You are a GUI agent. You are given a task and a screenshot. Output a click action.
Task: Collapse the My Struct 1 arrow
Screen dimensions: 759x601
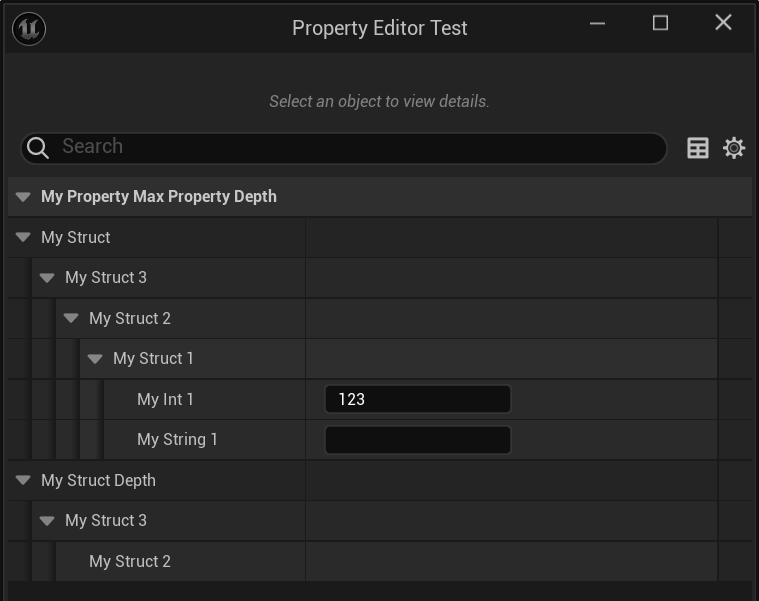(x=95, y=359)
